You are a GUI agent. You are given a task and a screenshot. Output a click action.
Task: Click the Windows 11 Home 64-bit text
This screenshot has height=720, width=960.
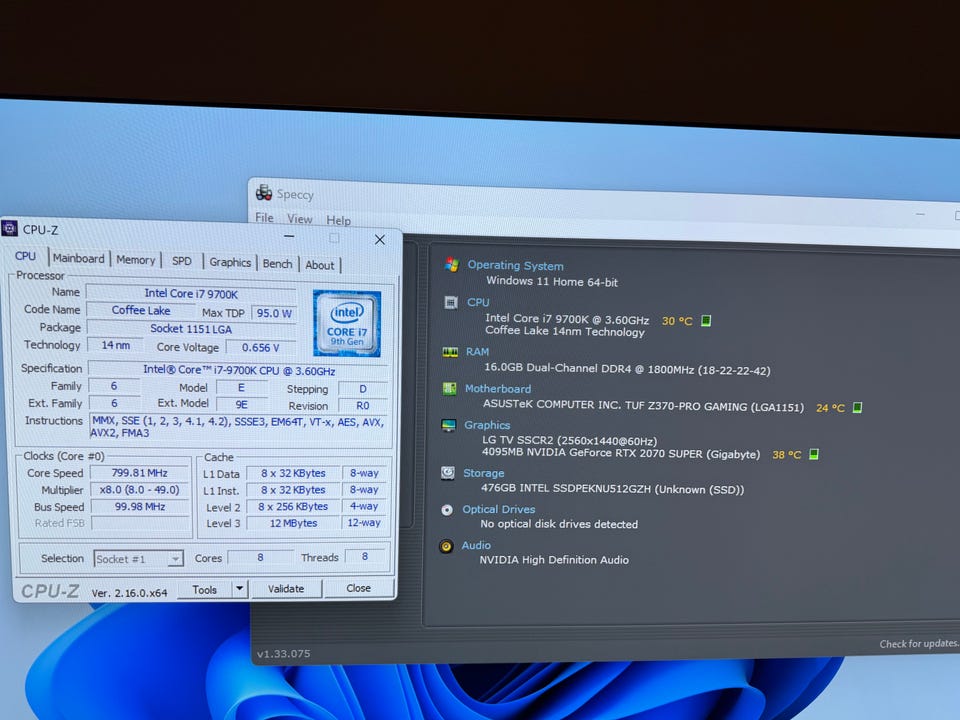click(x=552, y=281)
